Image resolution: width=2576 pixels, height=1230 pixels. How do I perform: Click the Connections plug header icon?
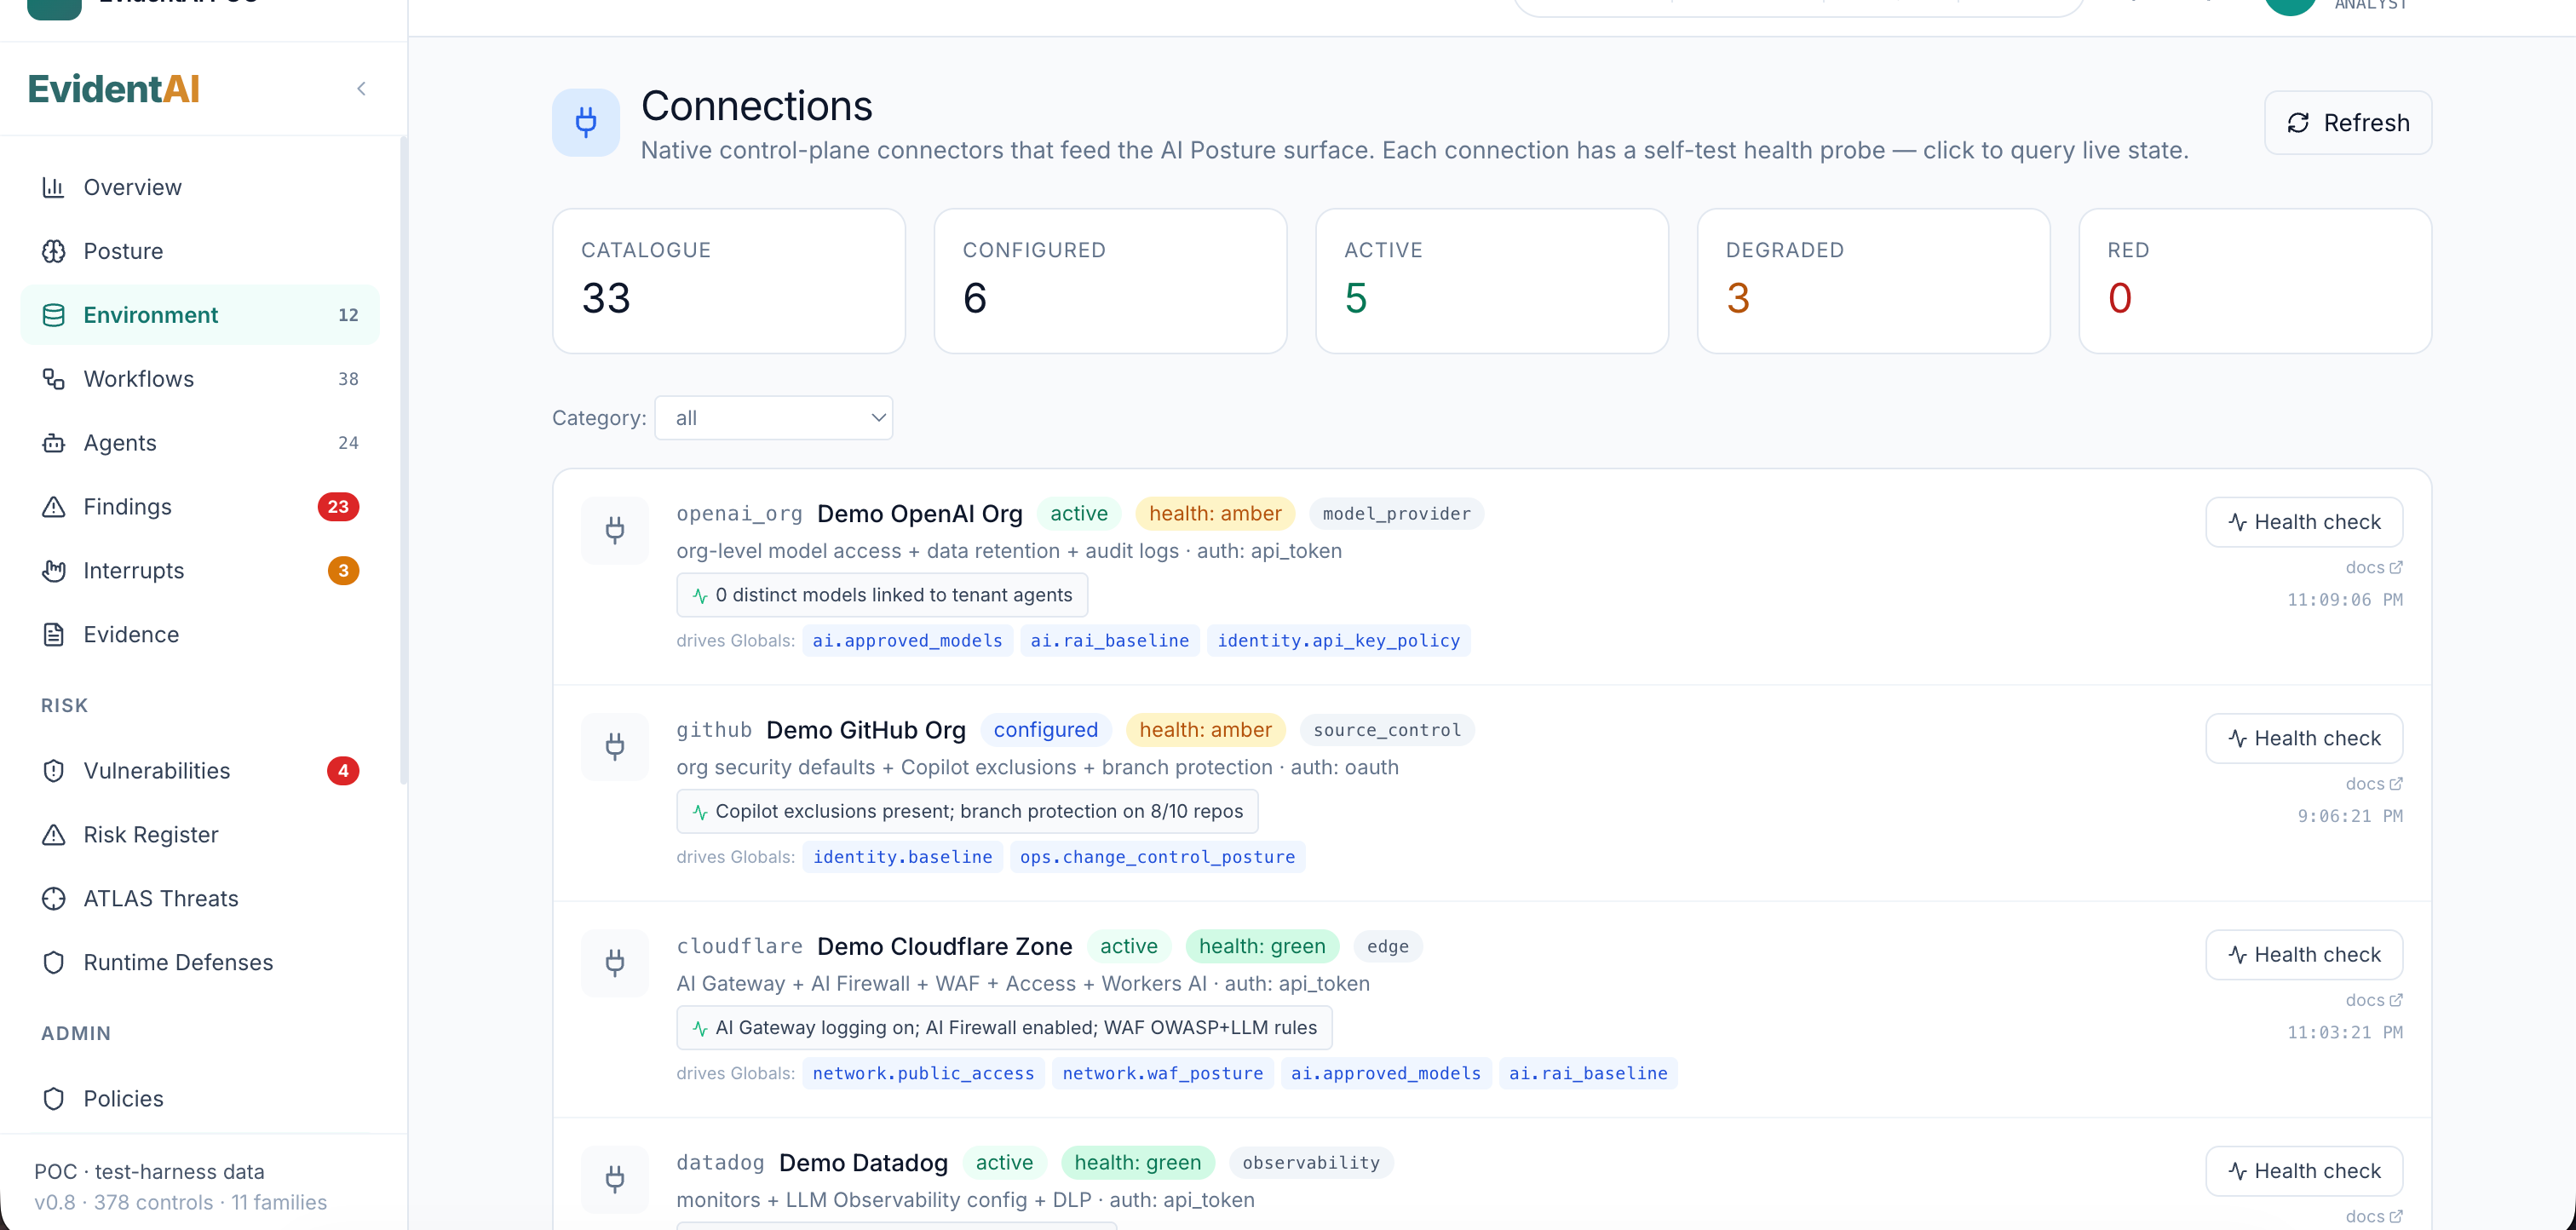click(586, 123)
